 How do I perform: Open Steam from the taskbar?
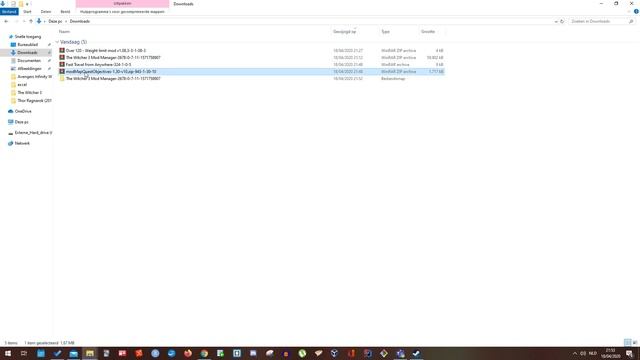[x=416, y=353]
